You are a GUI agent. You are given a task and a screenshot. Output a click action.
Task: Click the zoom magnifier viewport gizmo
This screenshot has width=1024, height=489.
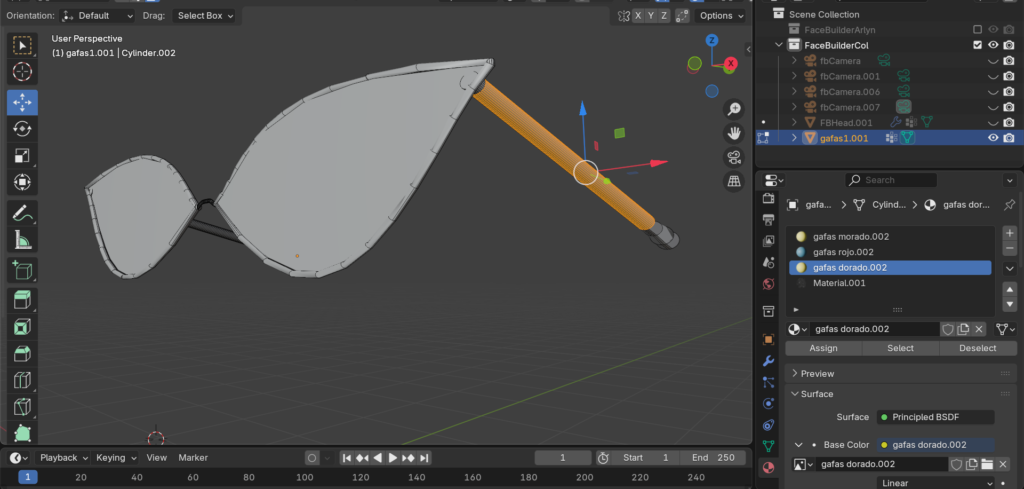734,109
